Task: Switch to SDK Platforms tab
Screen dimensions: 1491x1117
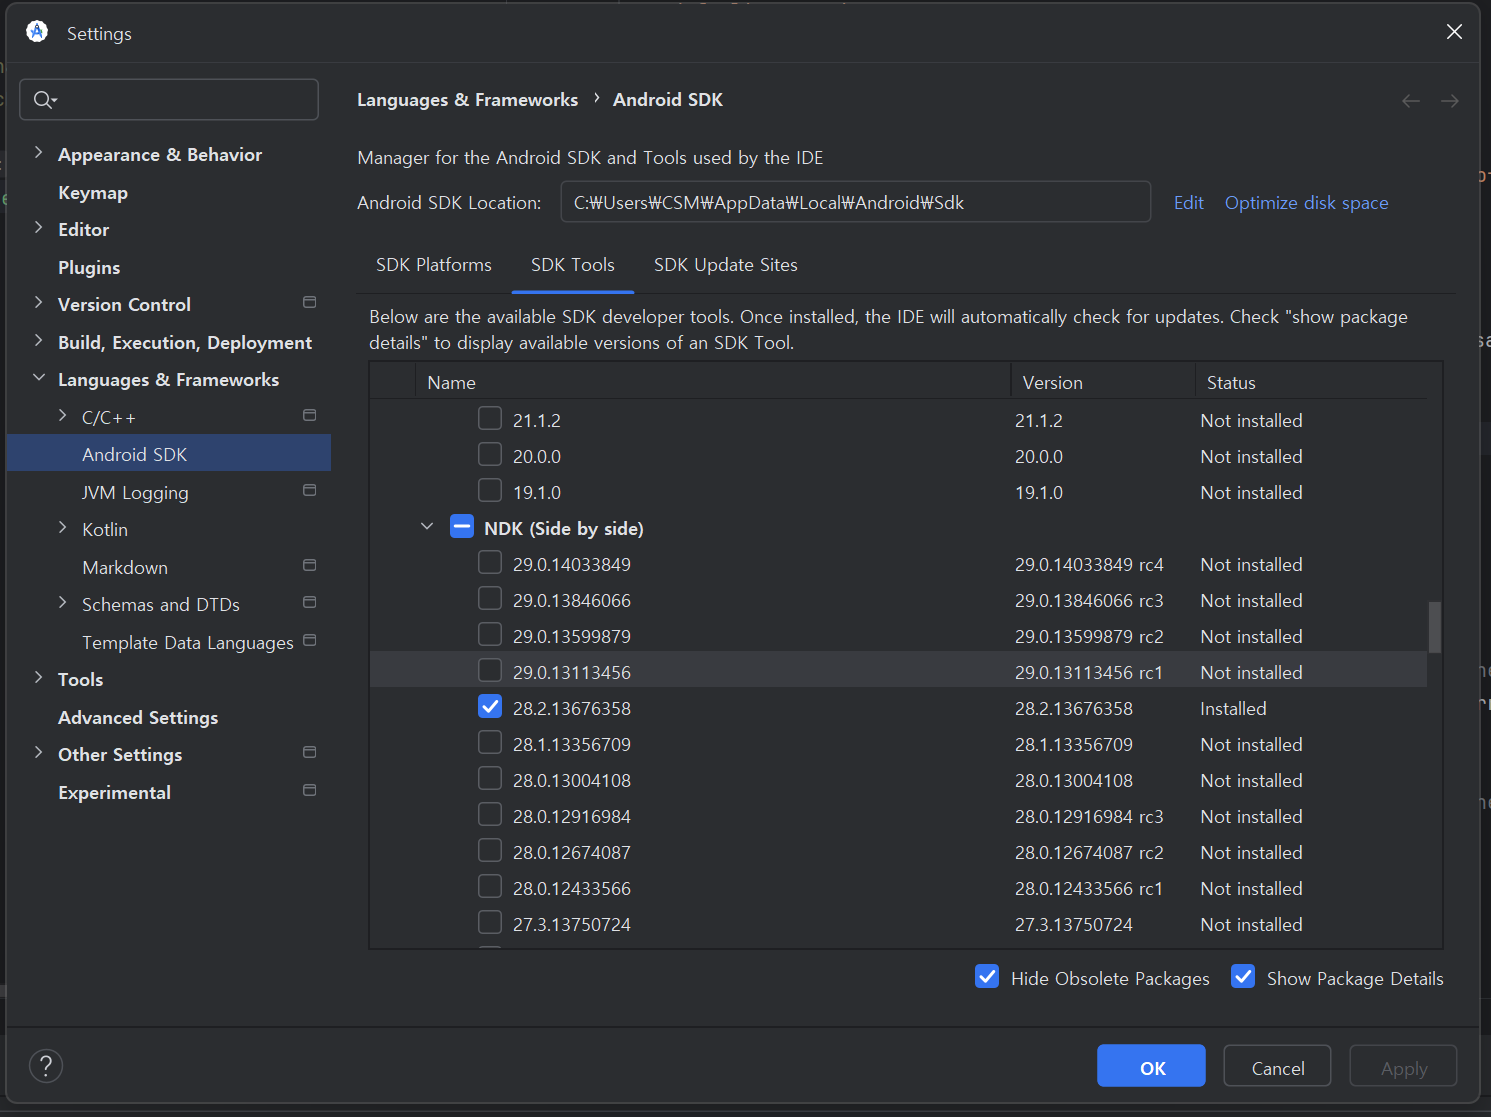Action: coord(434,265)
